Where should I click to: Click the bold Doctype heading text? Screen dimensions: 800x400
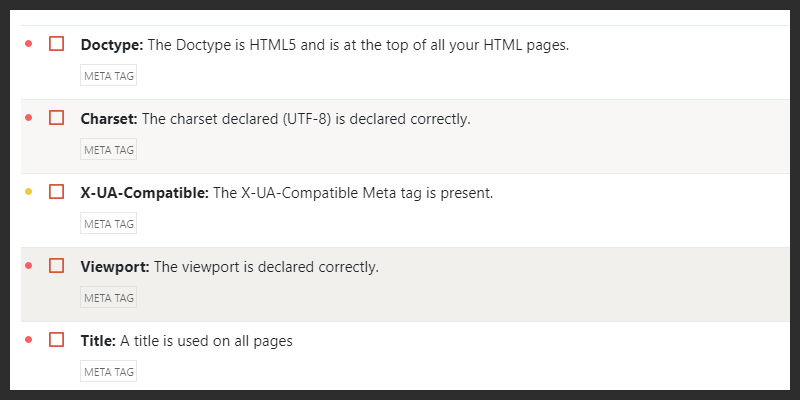112,45
